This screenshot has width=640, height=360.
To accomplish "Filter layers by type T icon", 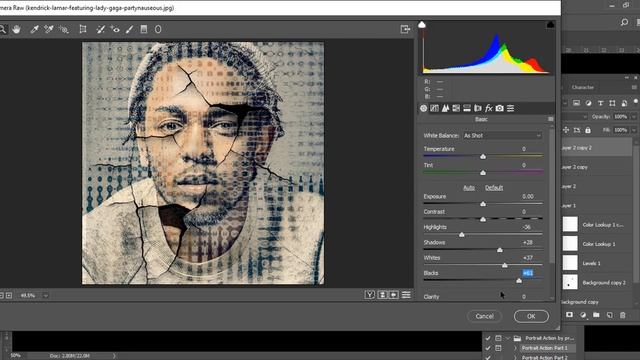I will click(600, 103).
